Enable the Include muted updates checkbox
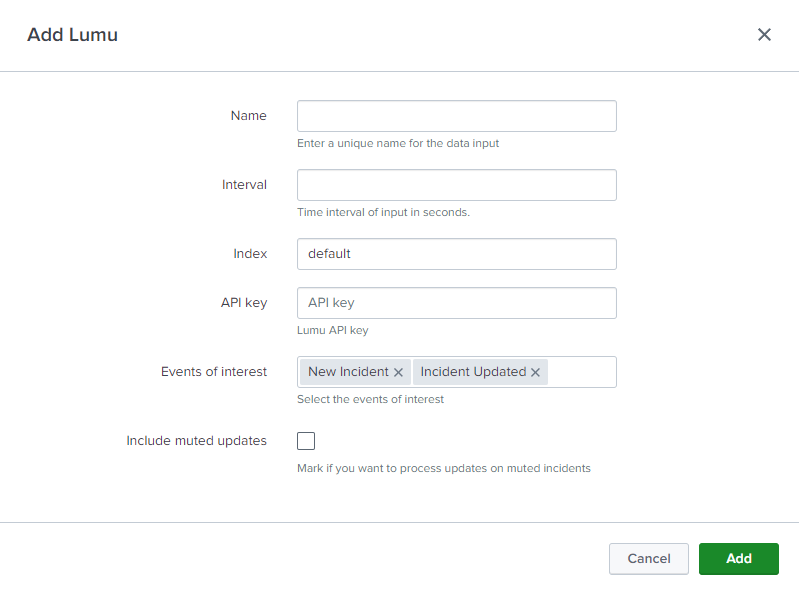Image resolution: width=799 pixels, height=590 pixels. coord(306,441)
